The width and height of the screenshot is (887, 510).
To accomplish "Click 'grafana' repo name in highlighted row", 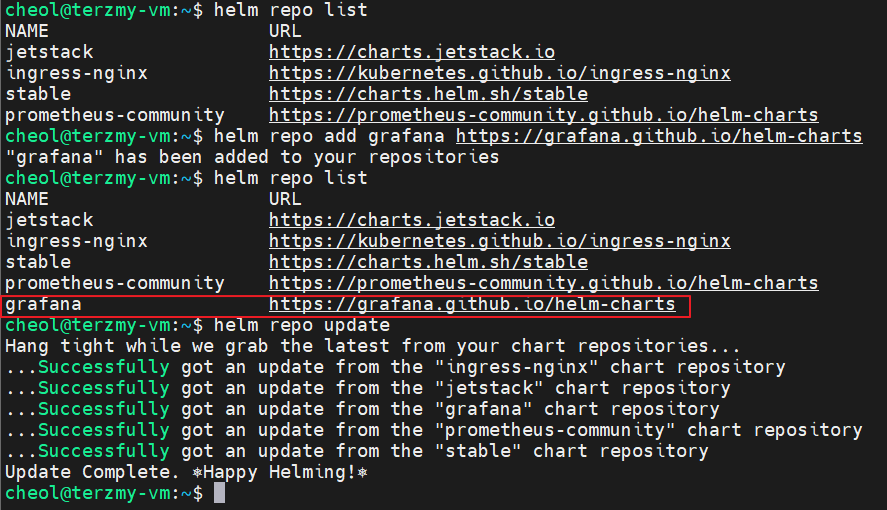I will (x=44, y=304).
